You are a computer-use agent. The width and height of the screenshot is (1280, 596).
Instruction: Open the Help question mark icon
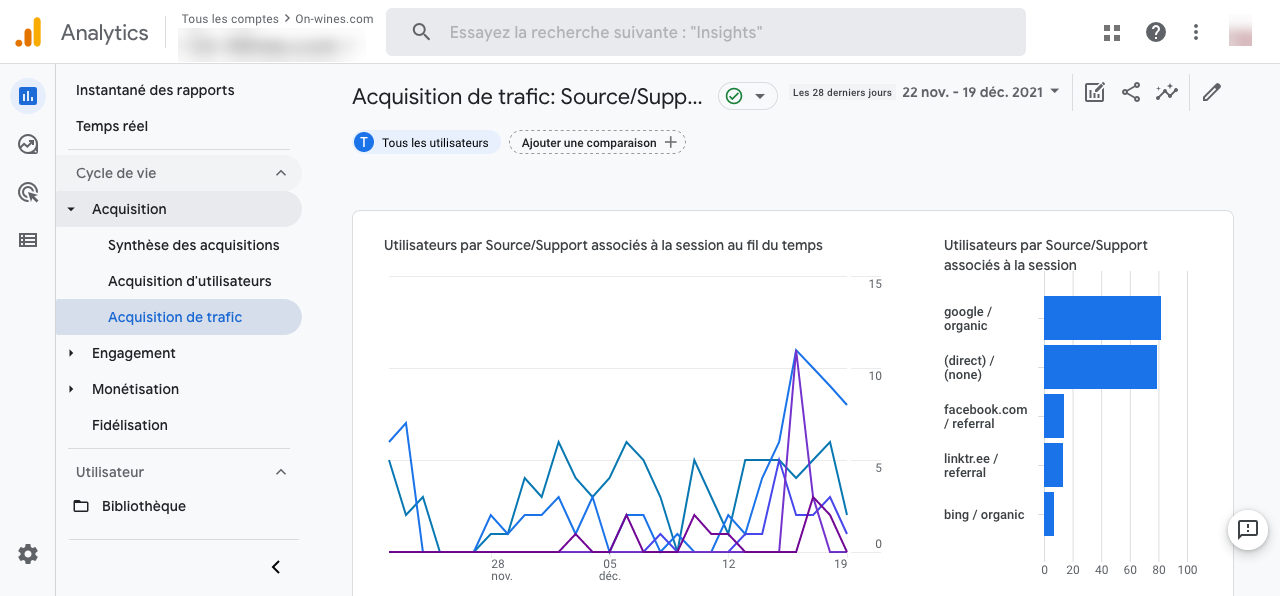[1156, 32]
